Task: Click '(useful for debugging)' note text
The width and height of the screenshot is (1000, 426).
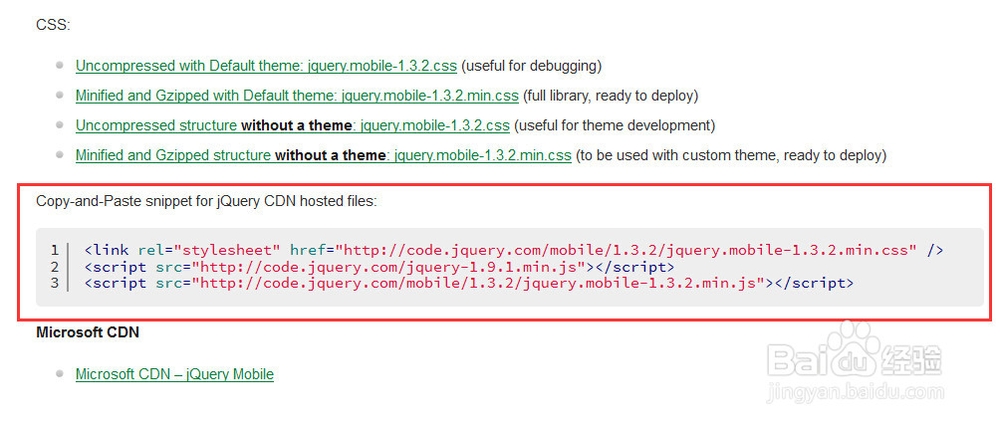Action: point(531,66)
